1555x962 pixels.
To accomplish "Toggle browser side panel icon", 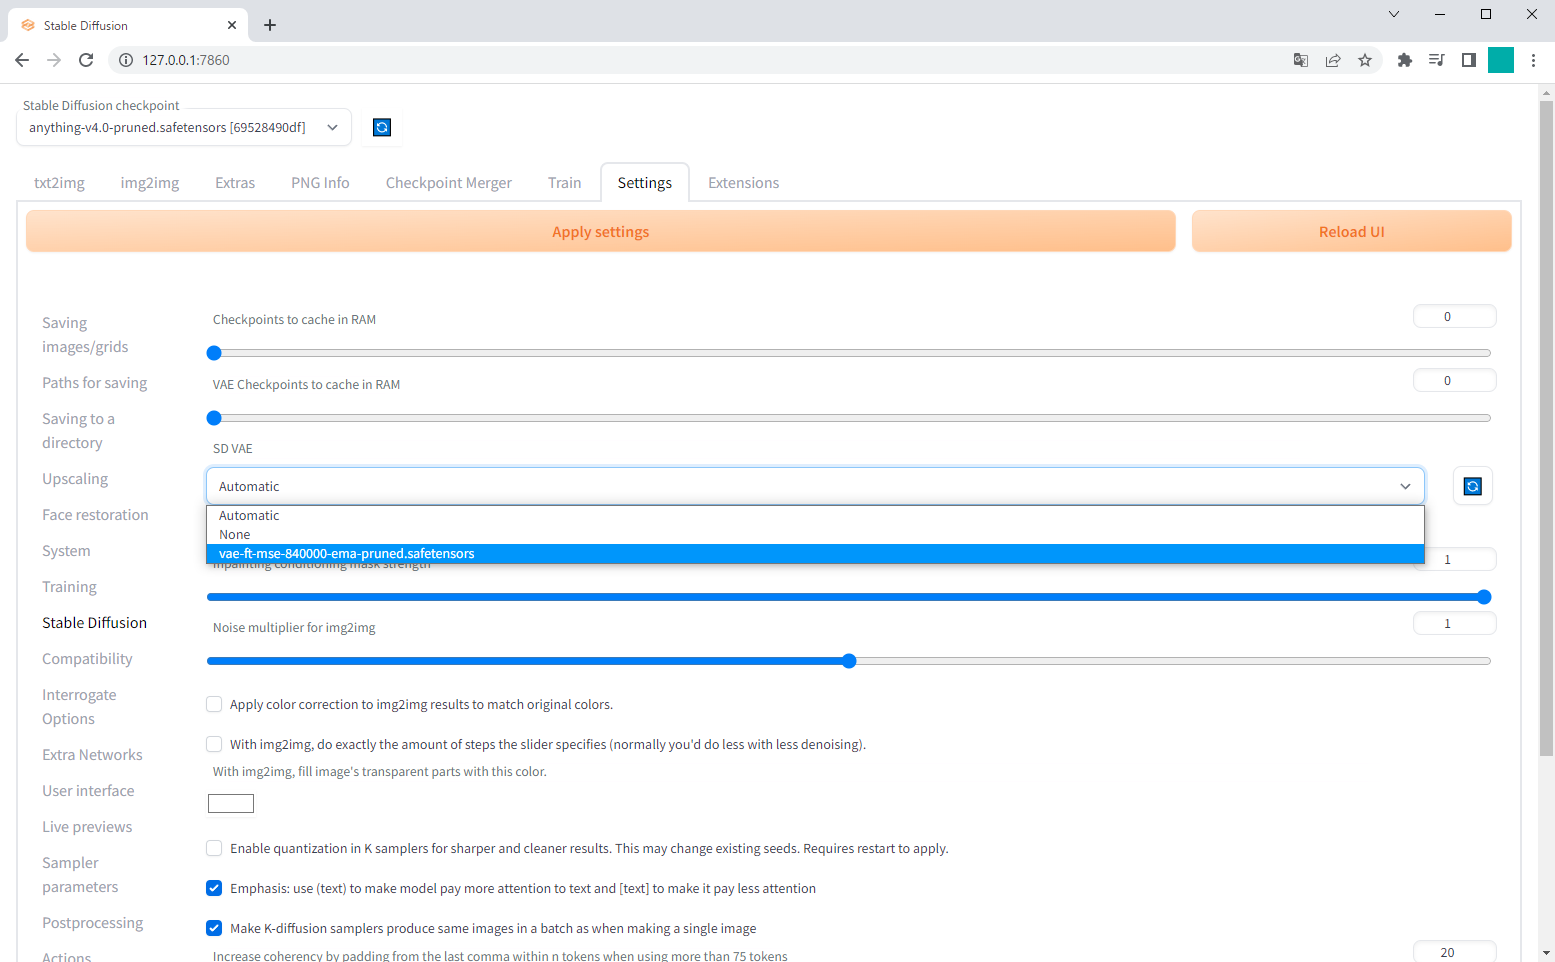I will coord(1469,60).
